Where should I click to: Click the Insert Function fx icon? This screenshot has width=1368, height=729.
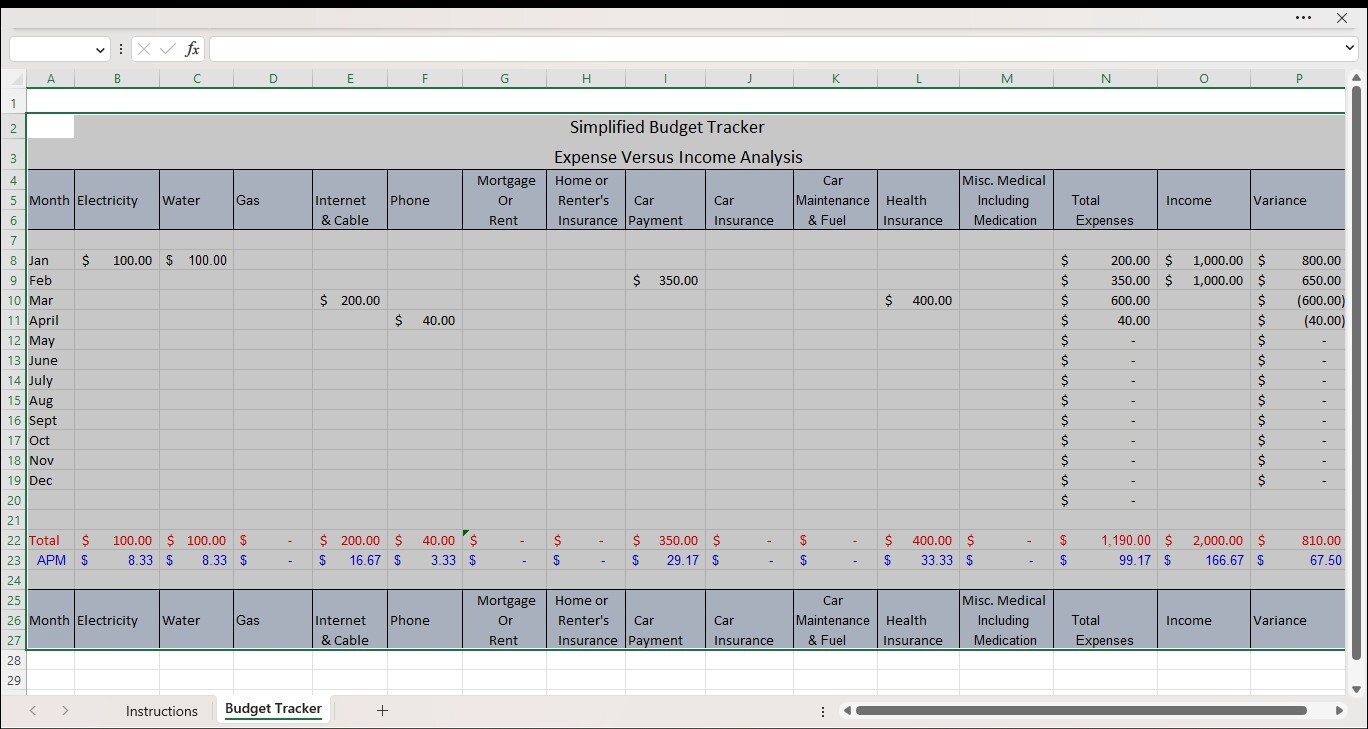click(x=192, y=49)
